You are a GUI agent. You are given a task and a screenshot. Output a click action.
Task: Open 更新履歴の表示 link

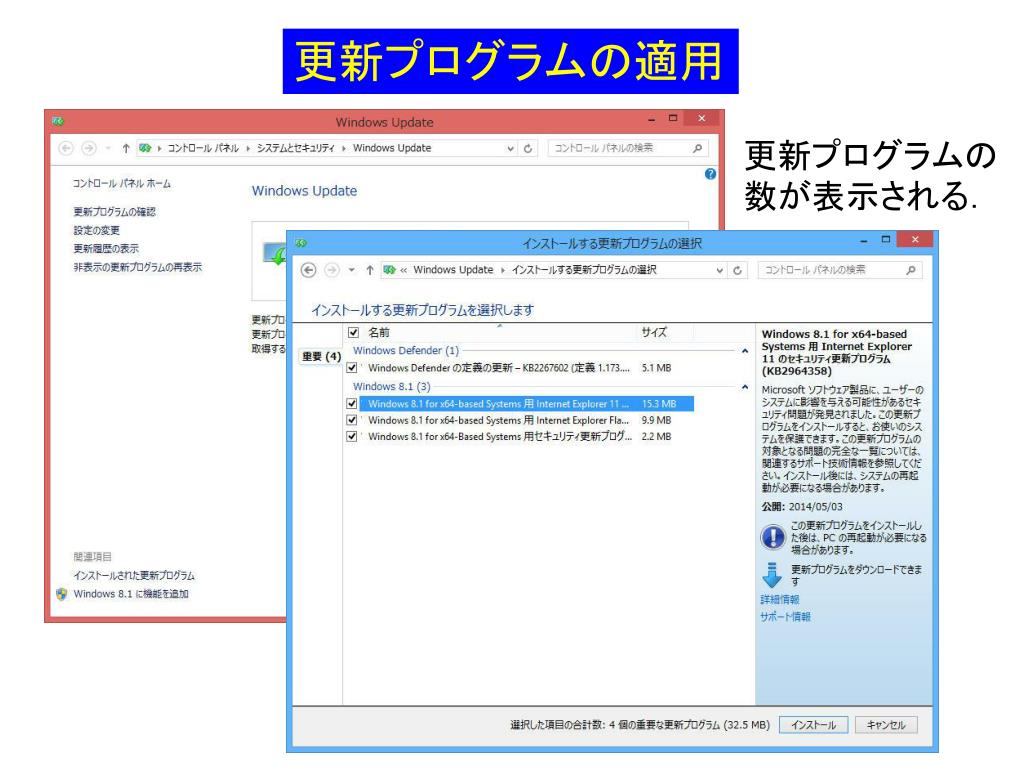point(106,248)
